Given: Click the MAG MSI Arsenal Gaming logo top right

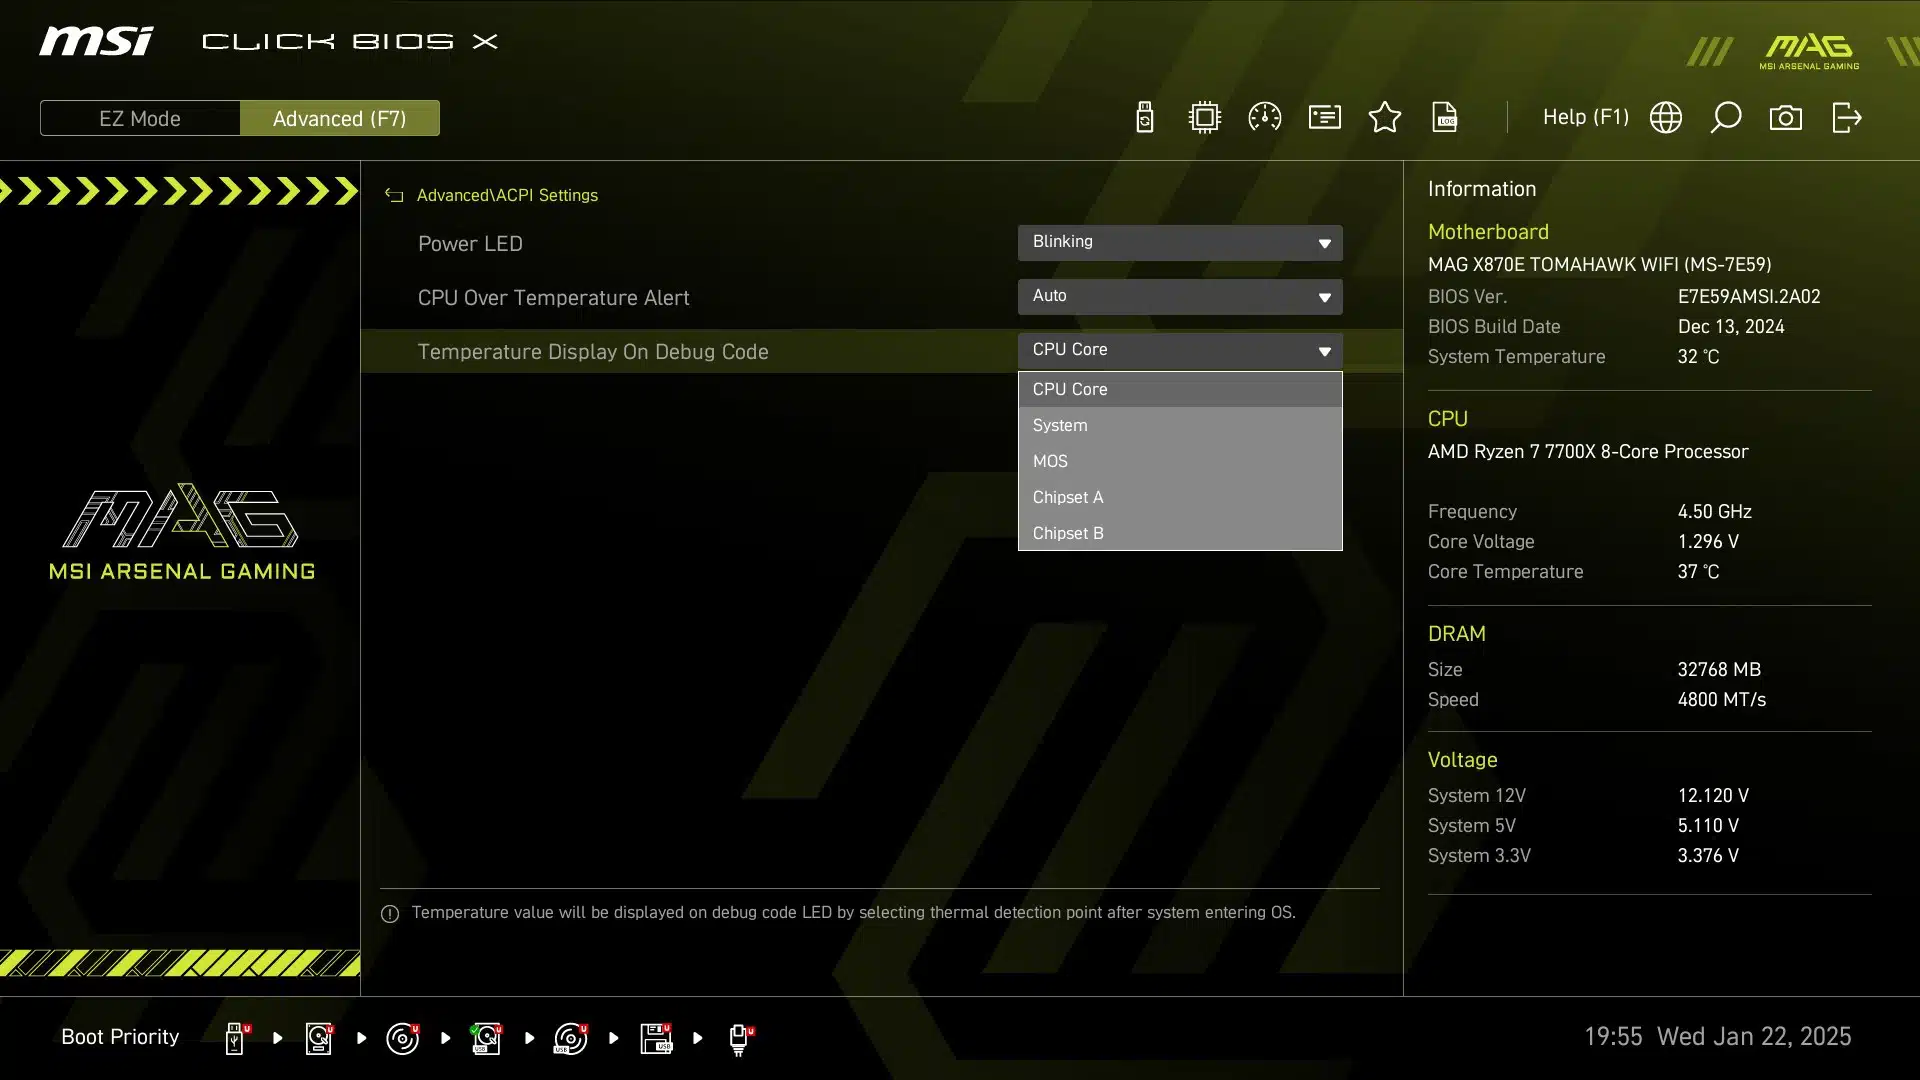Looking at the screenshot, I should (1809, 51).
